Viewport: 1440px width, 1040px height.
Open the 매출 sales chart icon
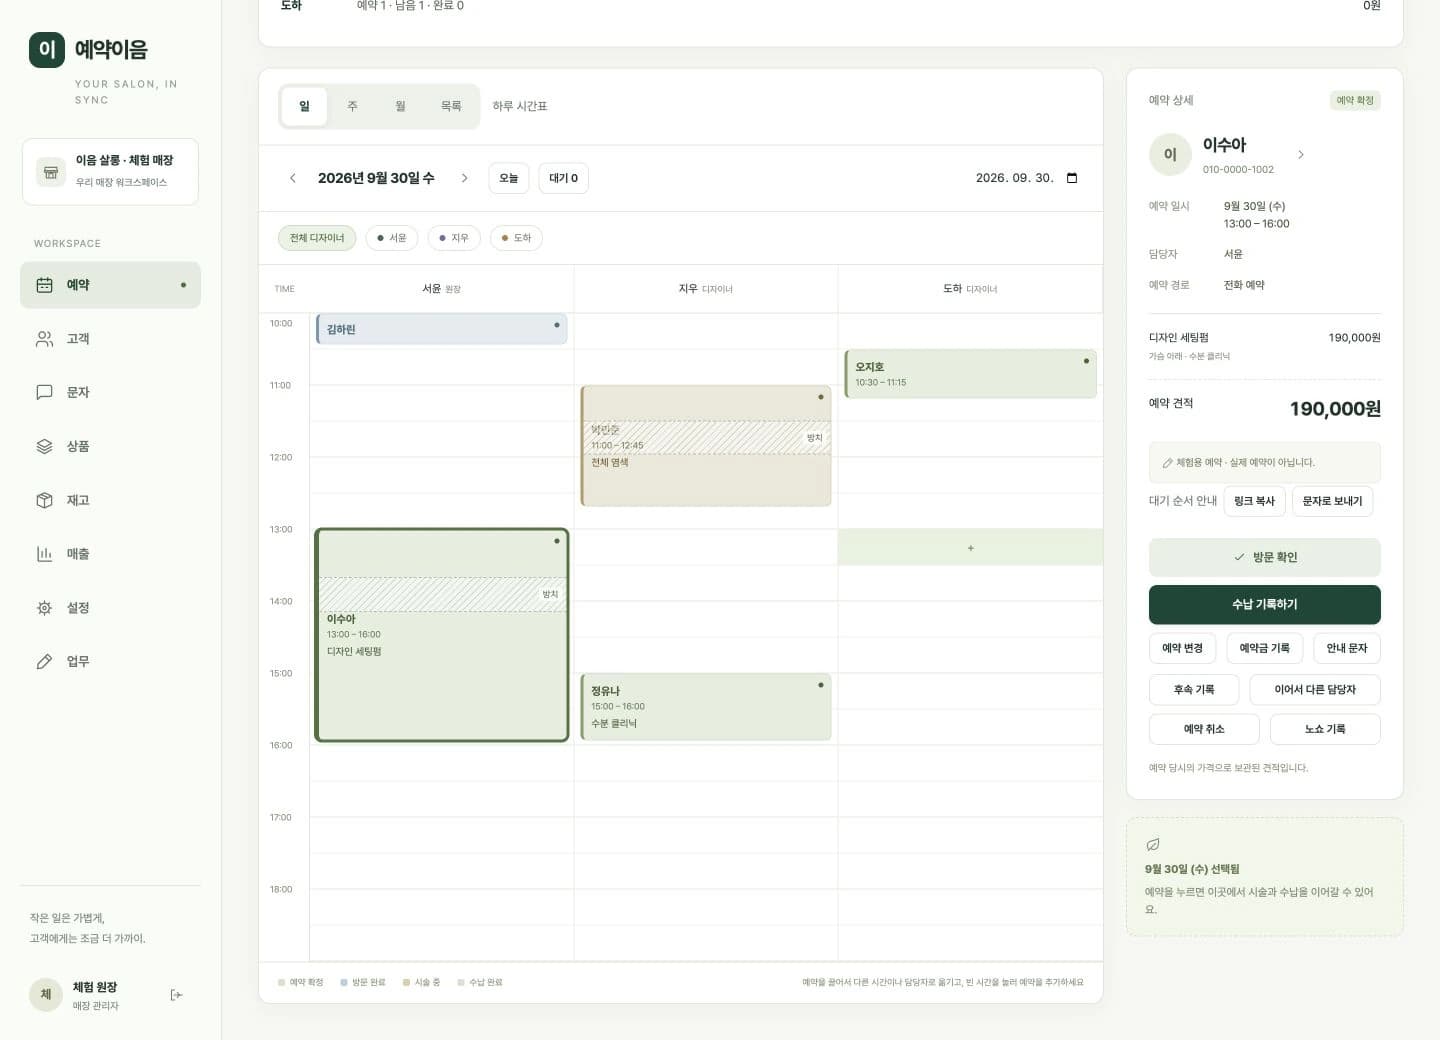click(x=44, y=554)
